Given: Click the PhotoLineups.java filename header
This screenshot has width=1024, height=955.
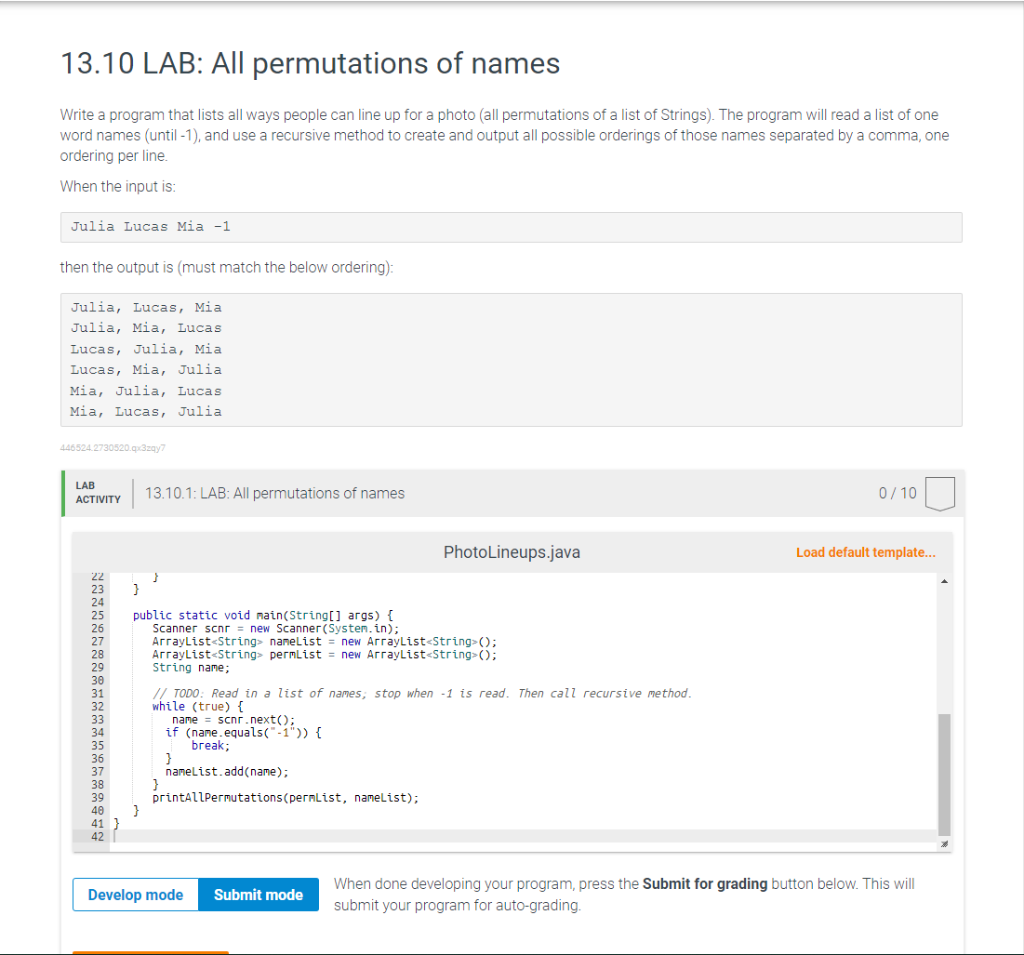Looking at the screenshot, I should click(511, 551).
